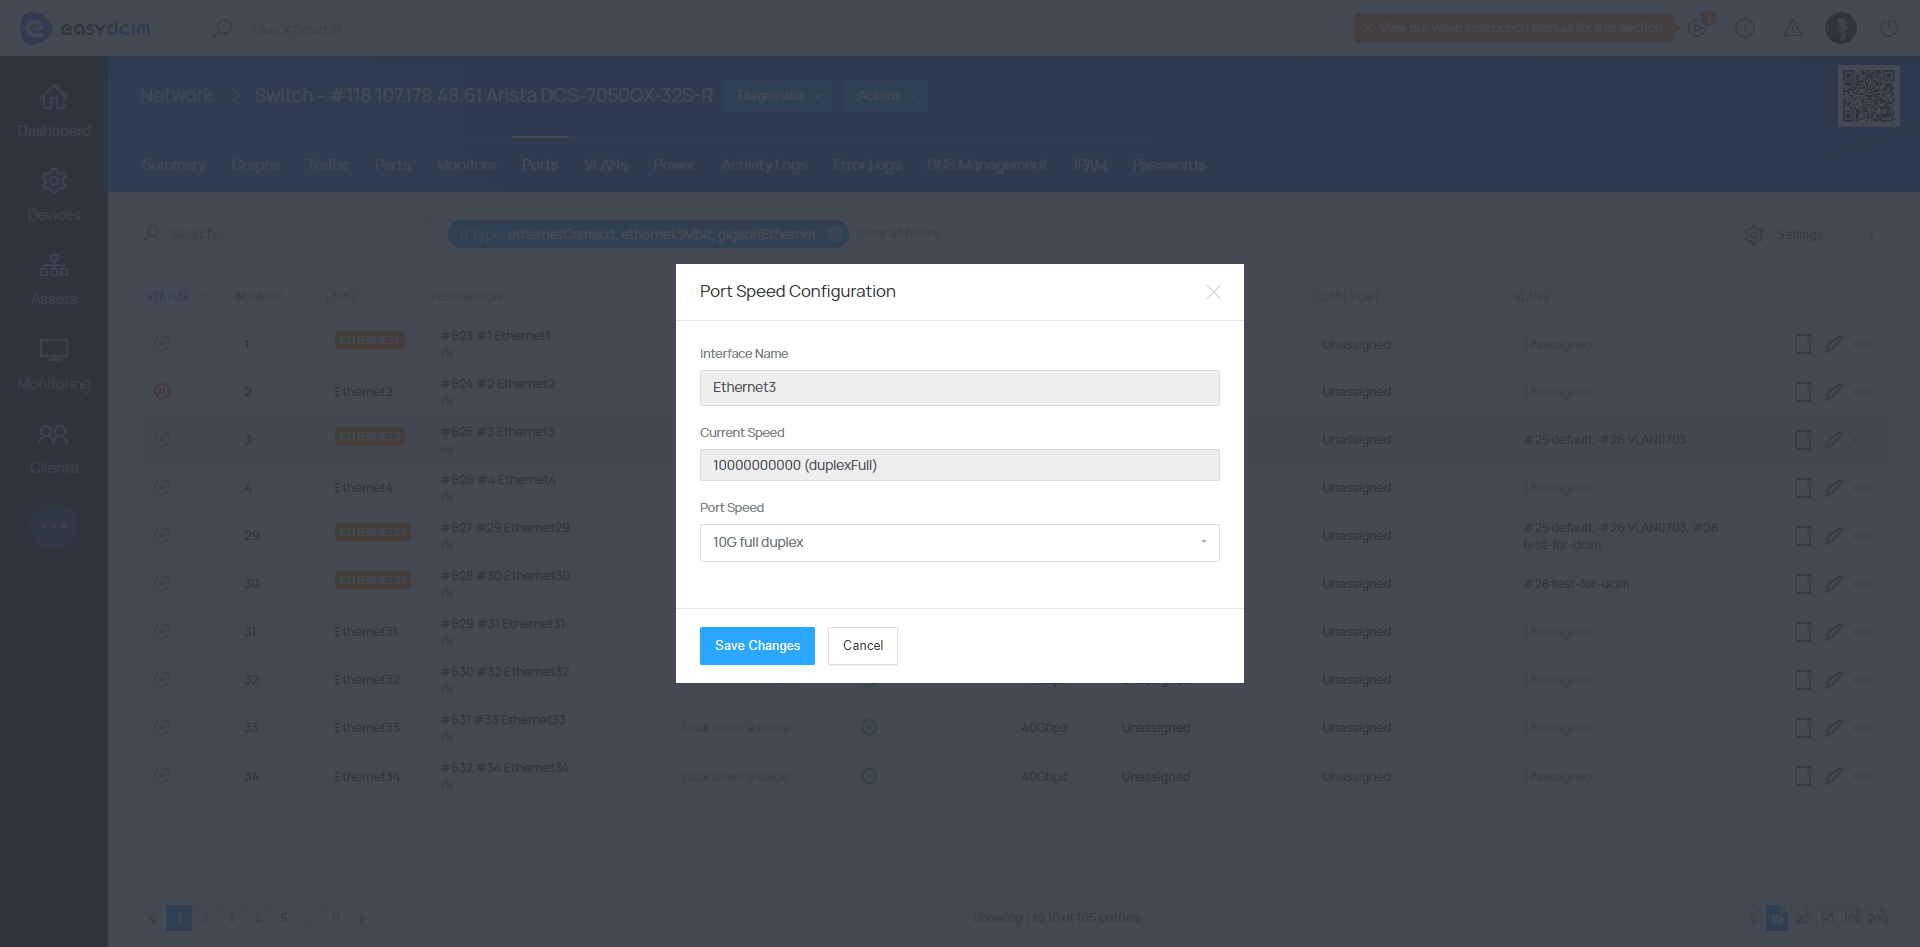Click the info circle icon in header
Viewport: 1920px width, 947px height.
point(1745,28)
